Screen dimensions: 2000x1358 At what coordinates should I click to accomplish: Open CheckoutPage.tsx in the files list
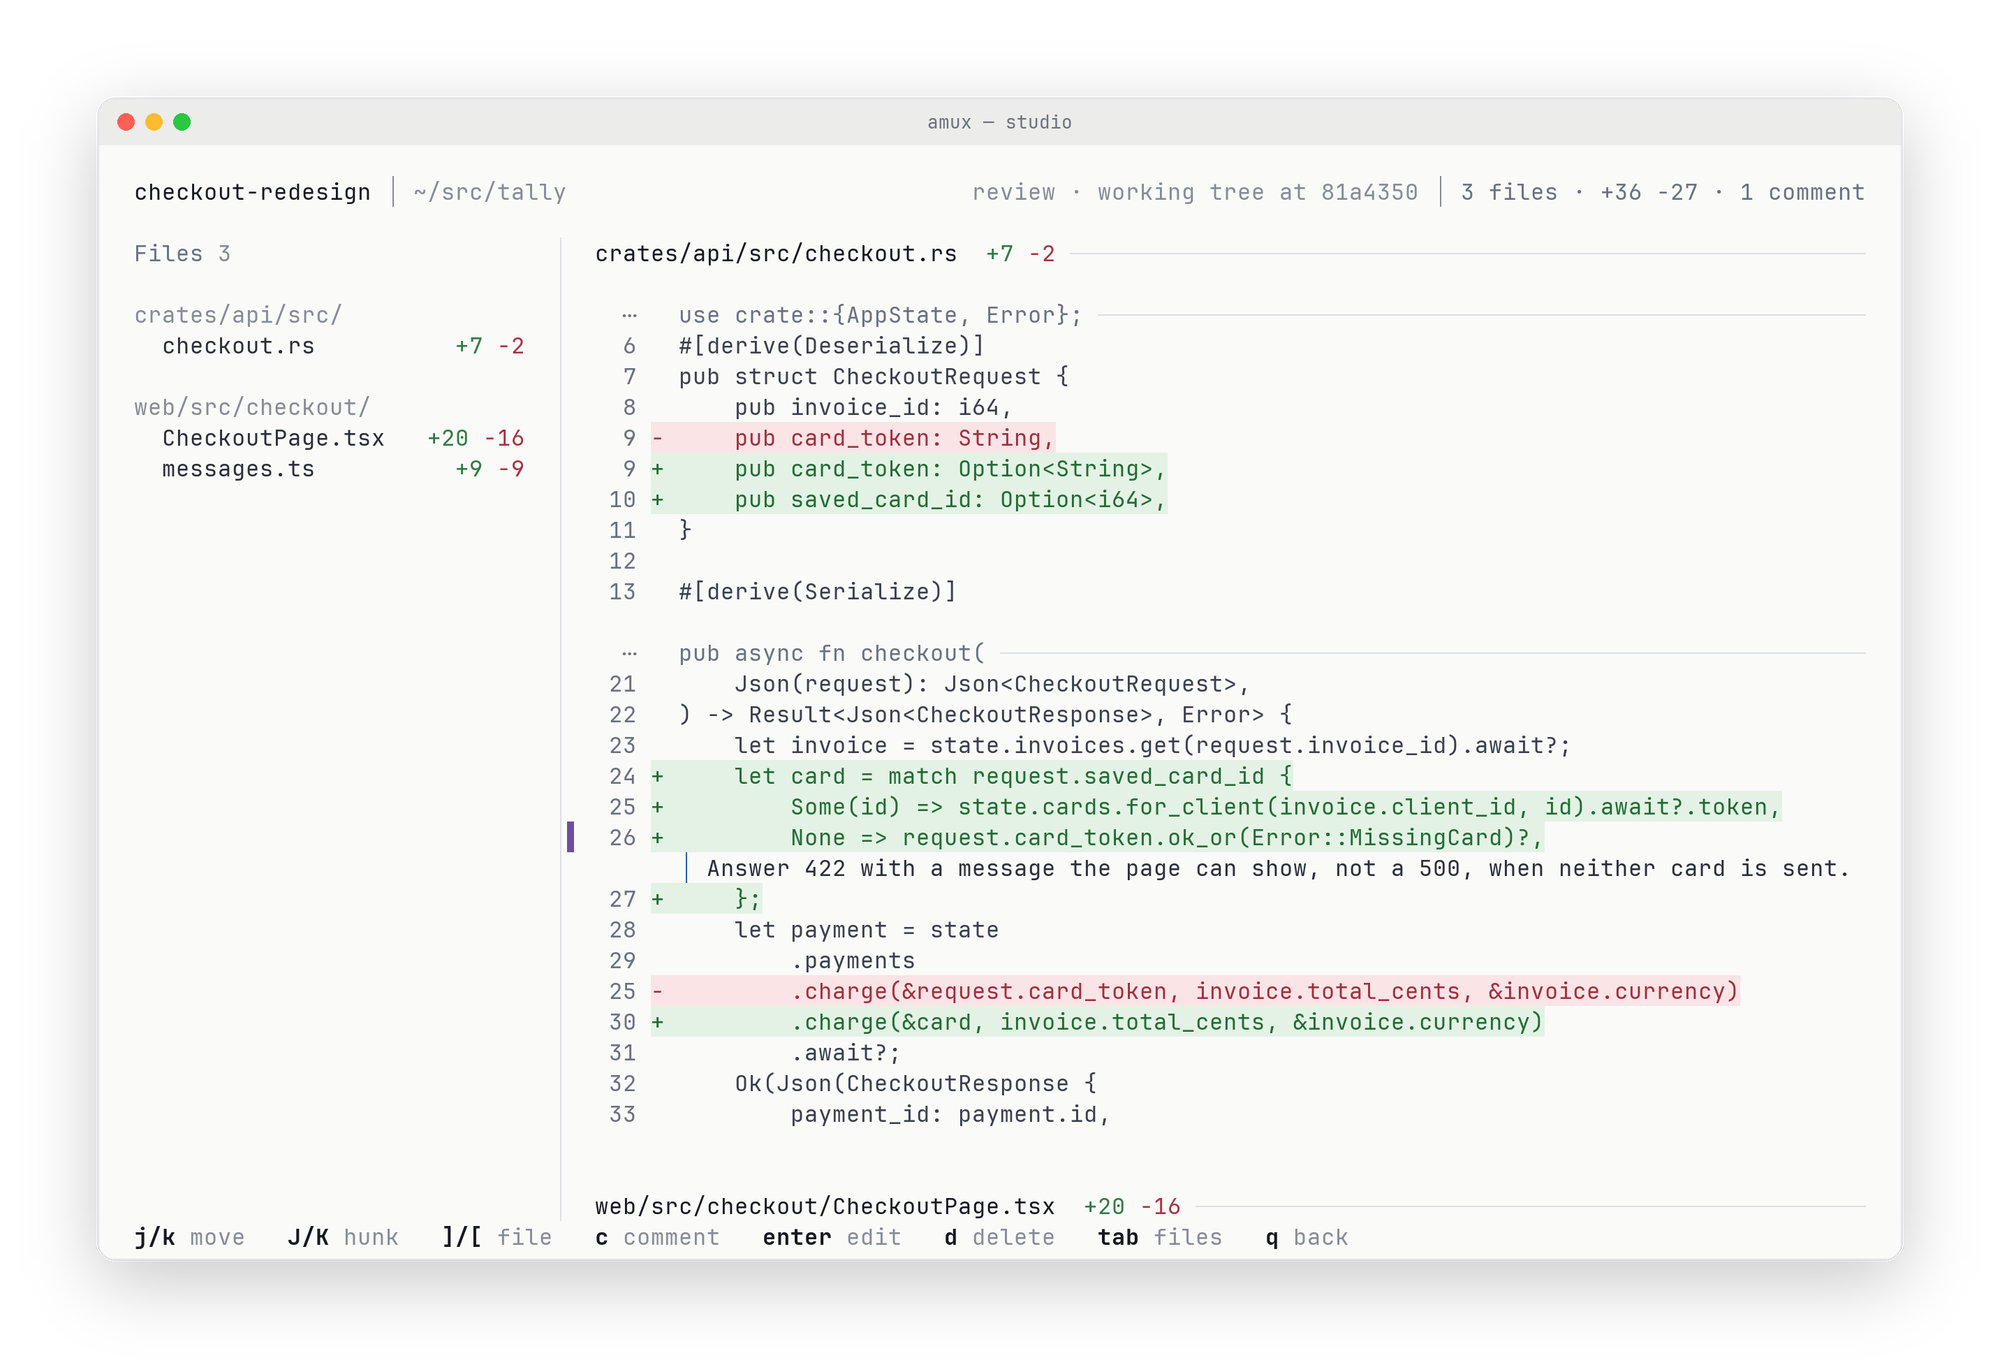pyautogui.click(x=330, y=438)
